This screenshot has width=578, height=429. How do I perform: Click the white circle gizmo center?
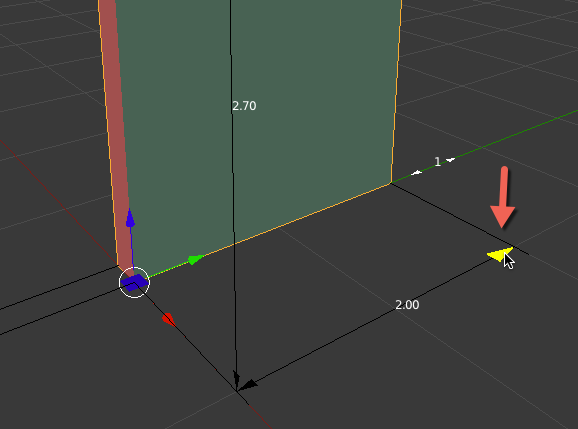pos(134,282)
